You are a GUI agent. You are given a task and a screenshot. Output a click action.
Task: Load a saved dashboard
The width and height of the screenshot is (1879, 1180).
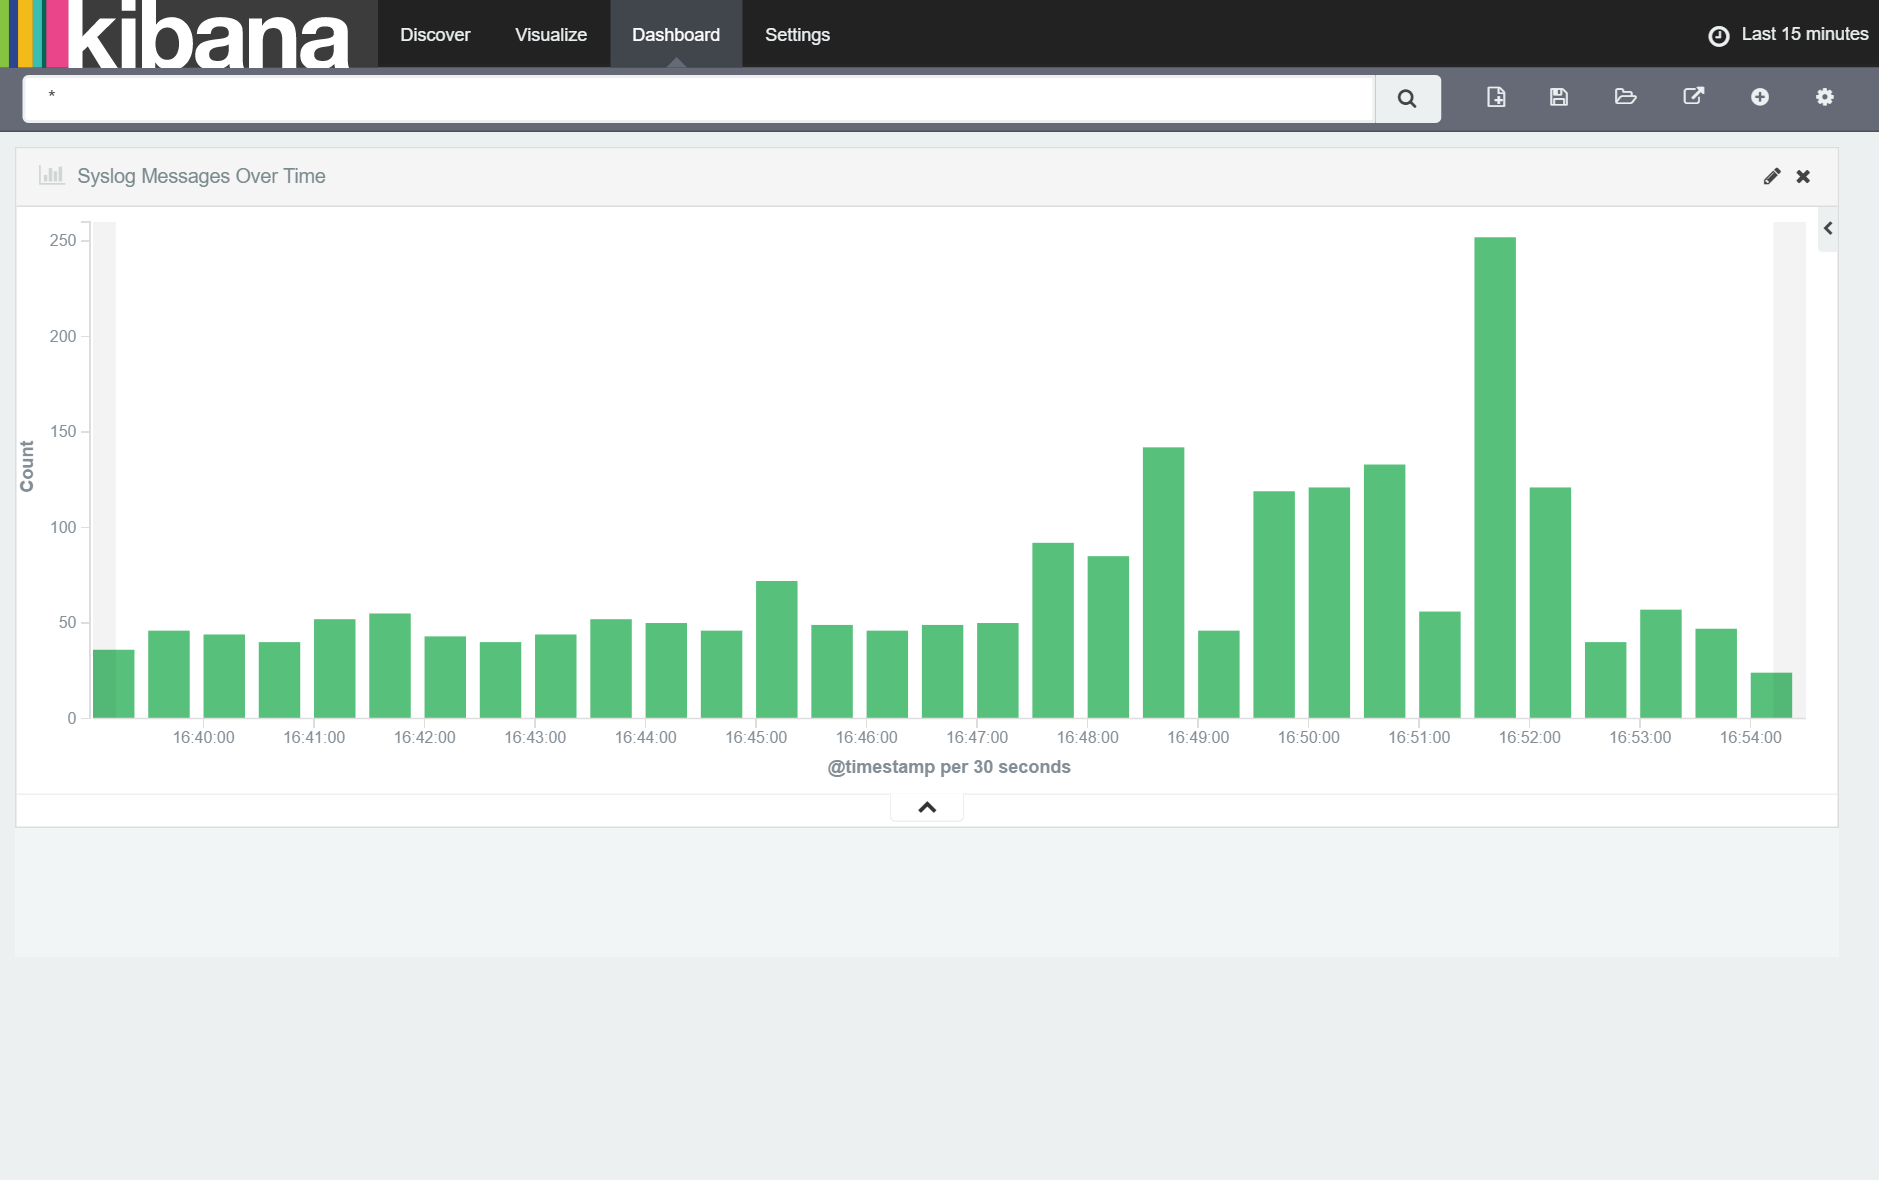[x=1625, y=97]
